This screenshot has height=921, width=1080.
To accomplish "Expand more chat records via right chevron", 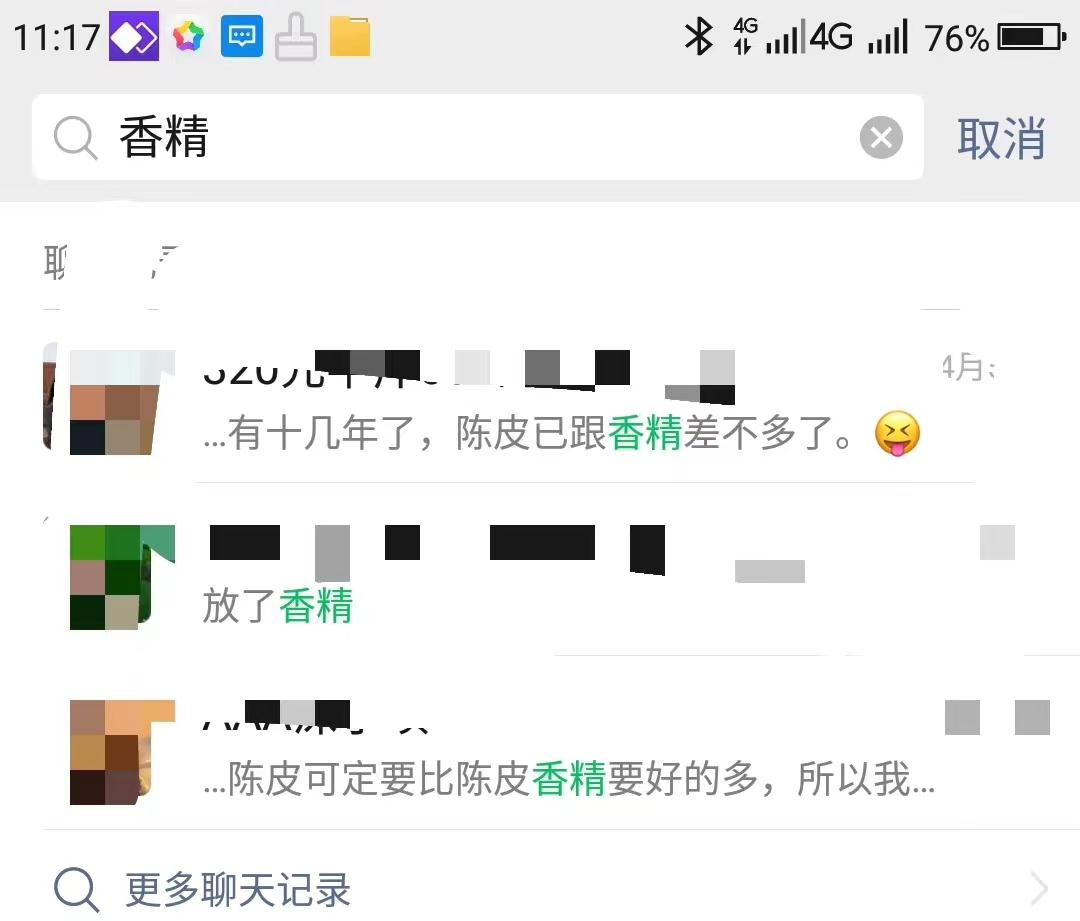I will (1040, 889).
